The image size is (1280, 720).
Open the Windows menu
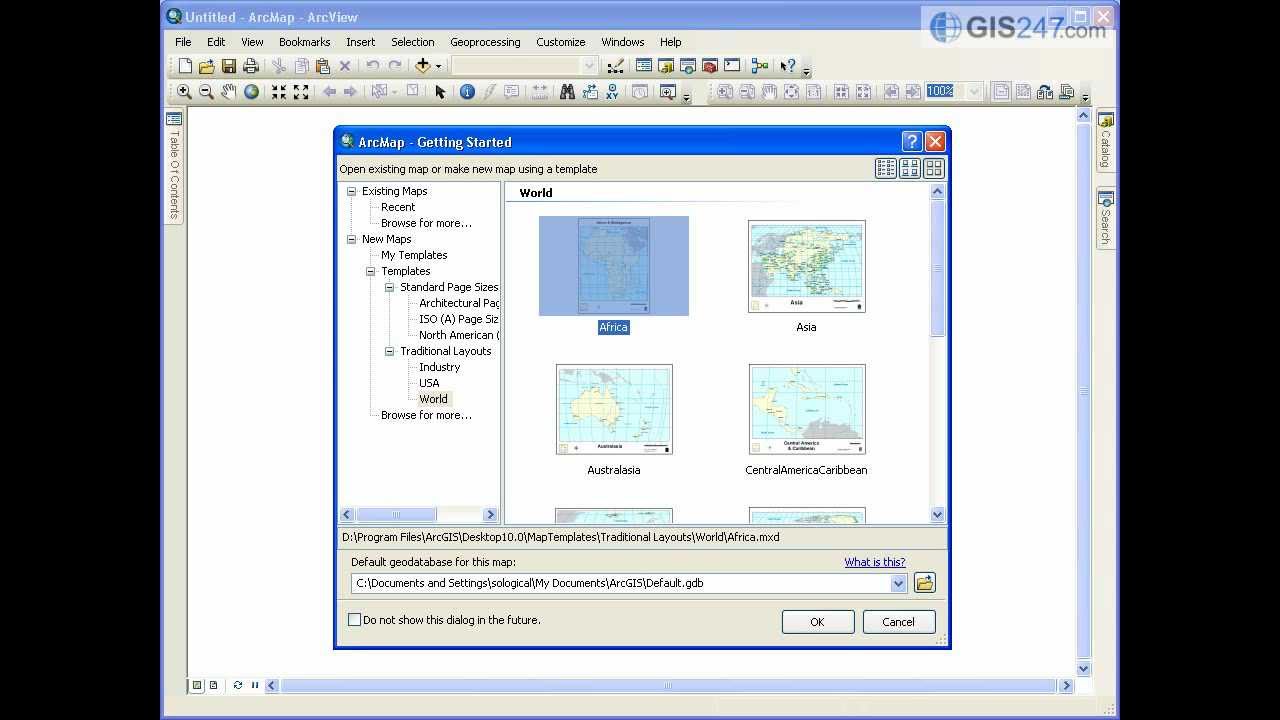point(622,42)
